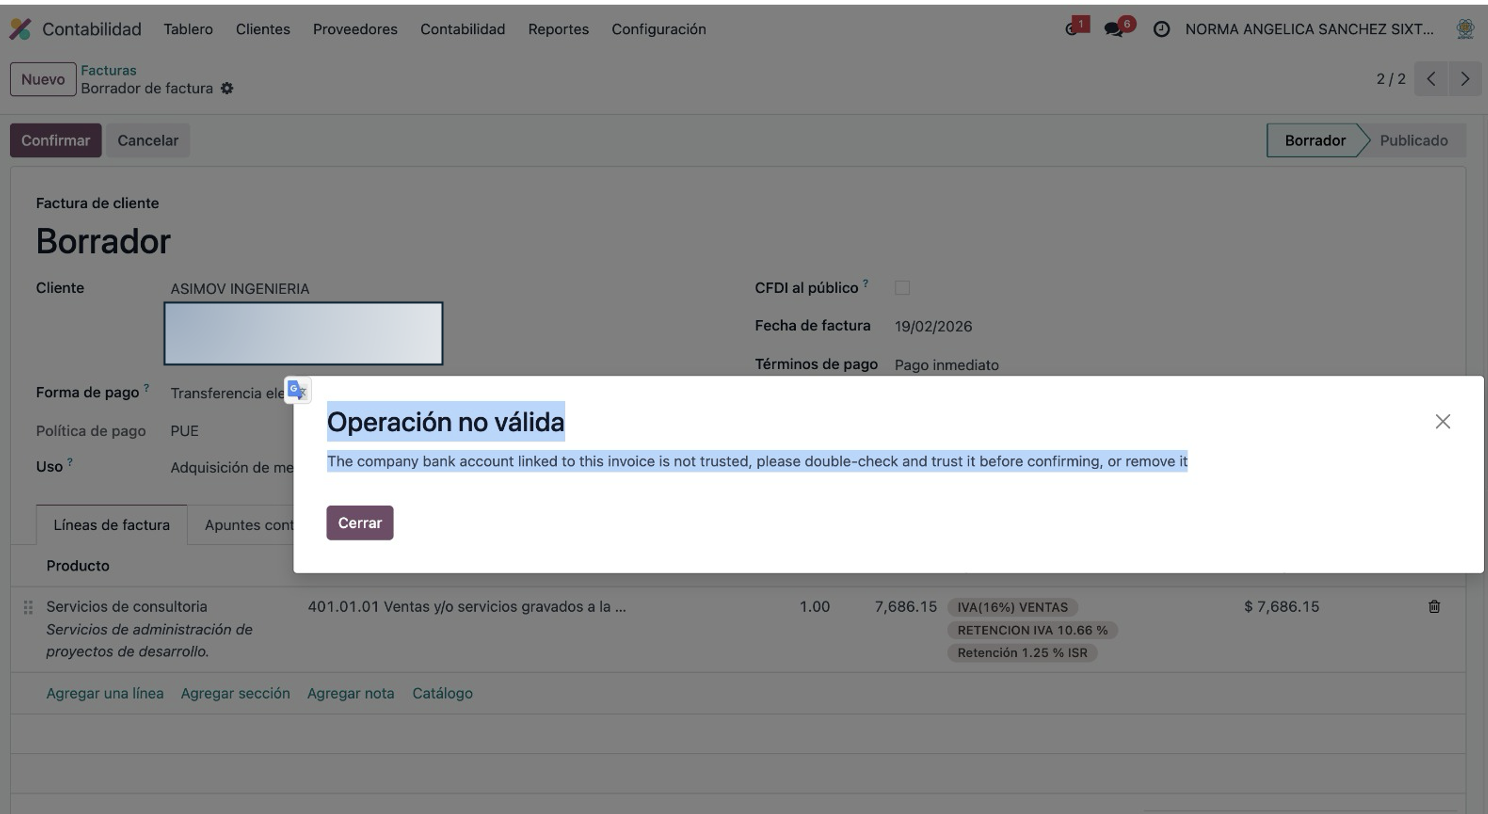
Task: Delete the Servicios de consultoria line with trash icon
Action: tap(1434, 607)
